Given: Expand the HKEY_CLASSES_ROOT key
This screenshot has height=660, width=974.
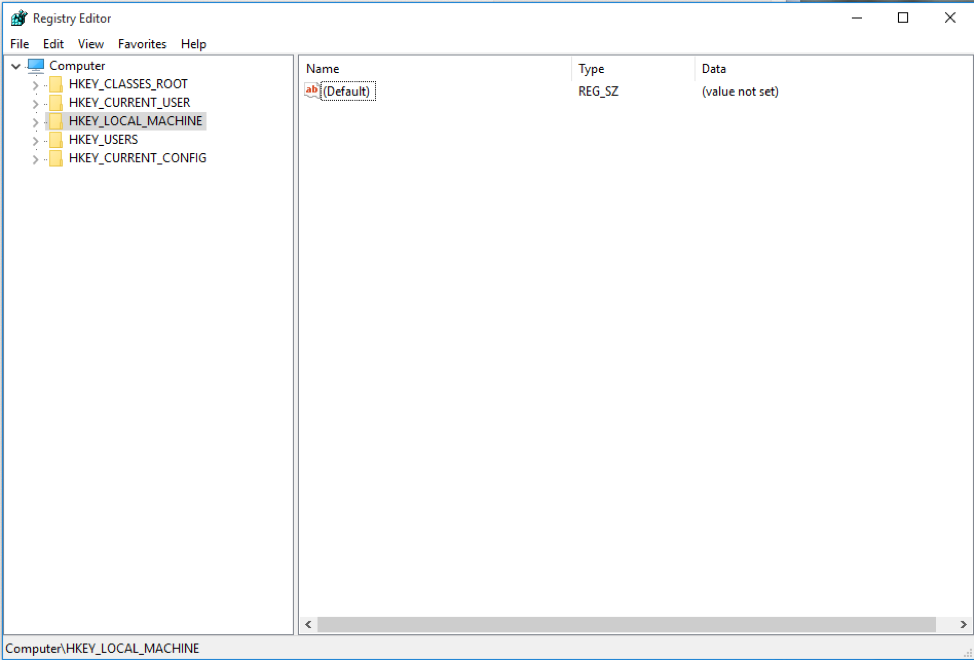Looking at the screenshot, I should point(35,84).
